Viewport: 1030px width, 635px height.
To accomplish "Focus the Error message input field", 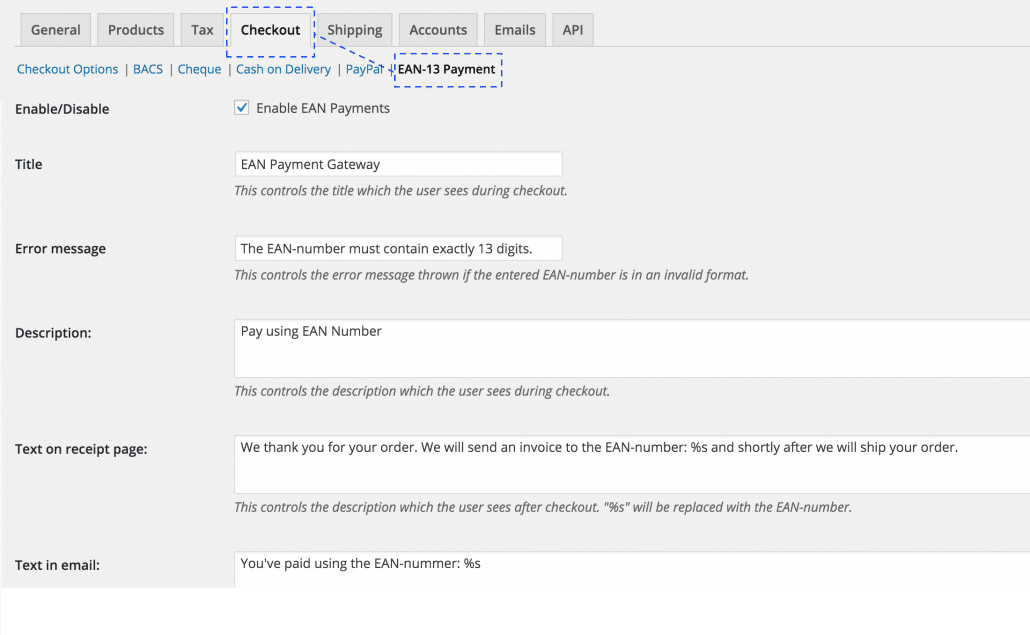I will coord(399,248).
